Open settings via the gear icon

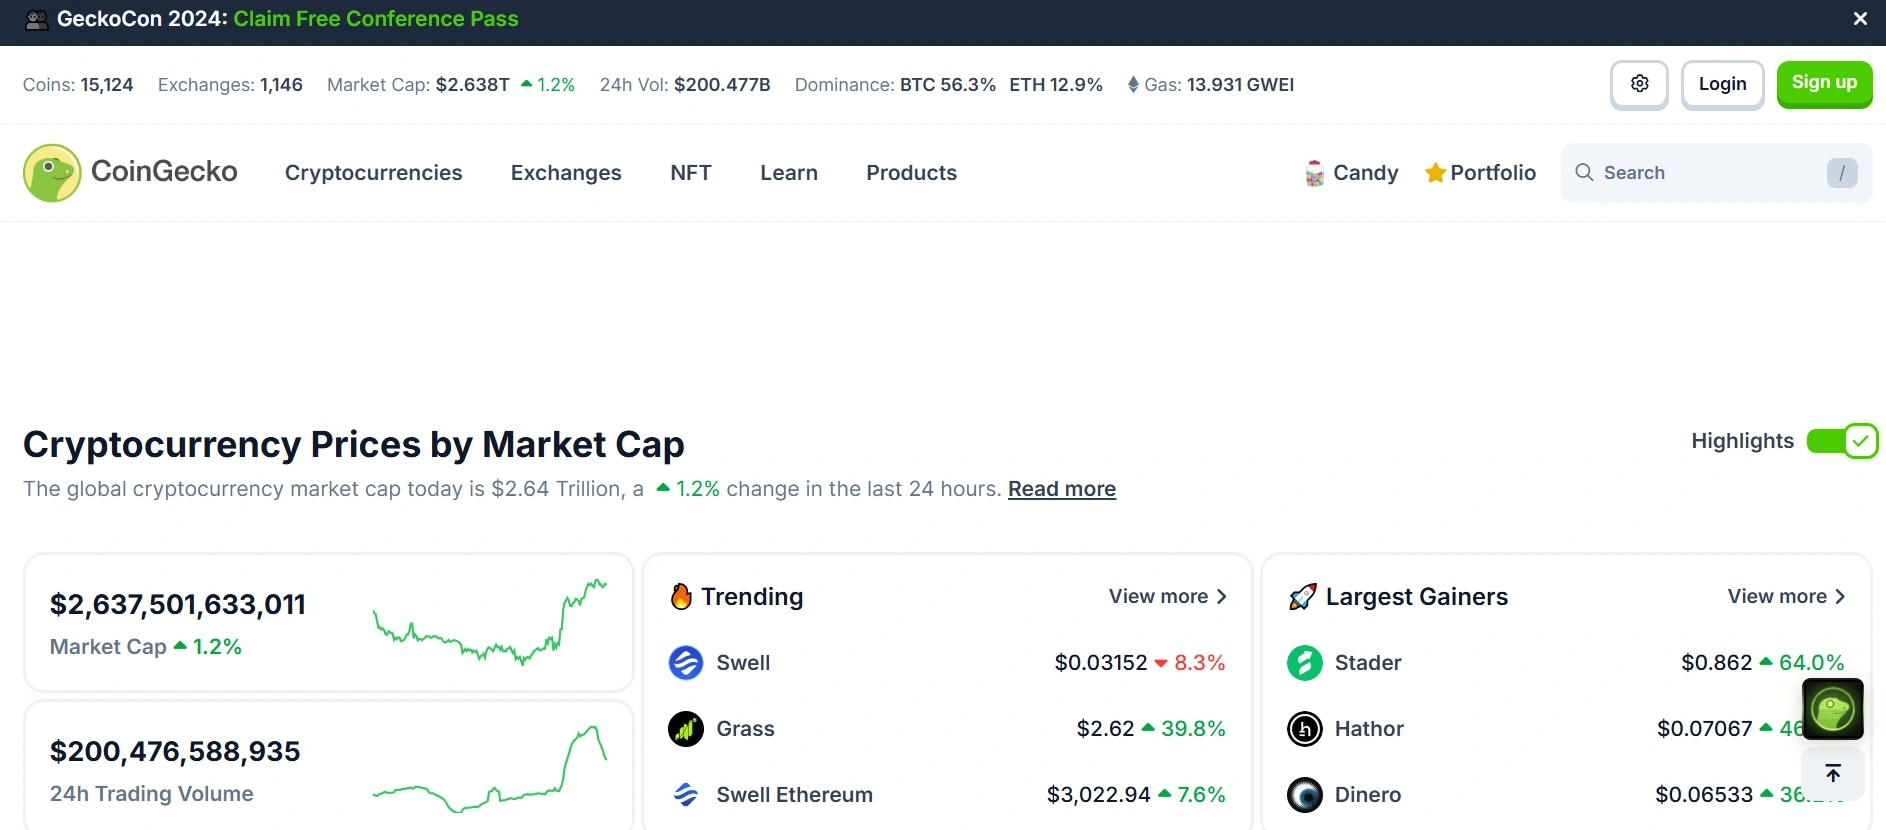(x=1639, y=84)
